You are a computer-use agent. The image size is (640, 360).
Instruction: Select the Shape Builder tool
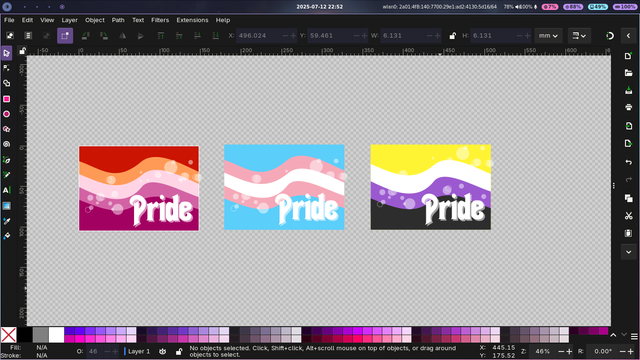tap(7, 83)
